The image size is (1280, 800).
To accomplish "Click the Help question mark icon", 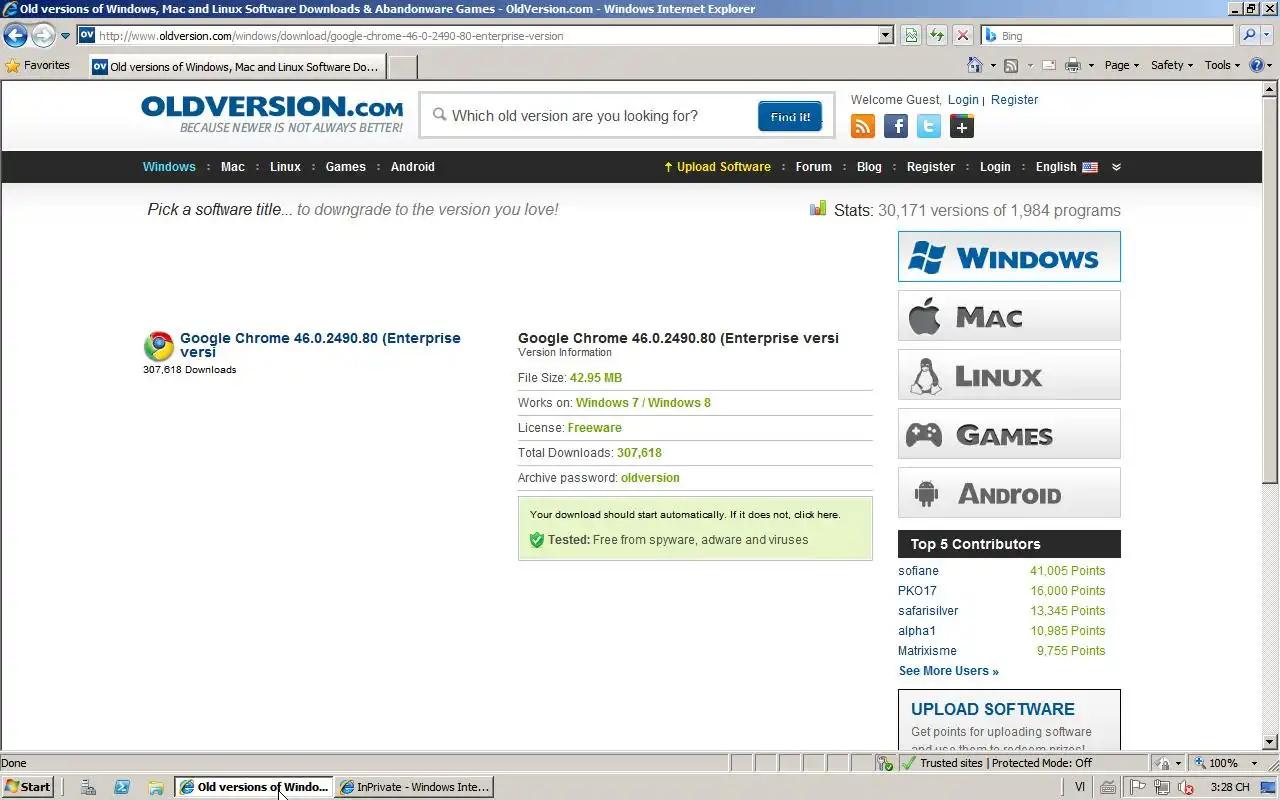I will (x=1256, y=65).
